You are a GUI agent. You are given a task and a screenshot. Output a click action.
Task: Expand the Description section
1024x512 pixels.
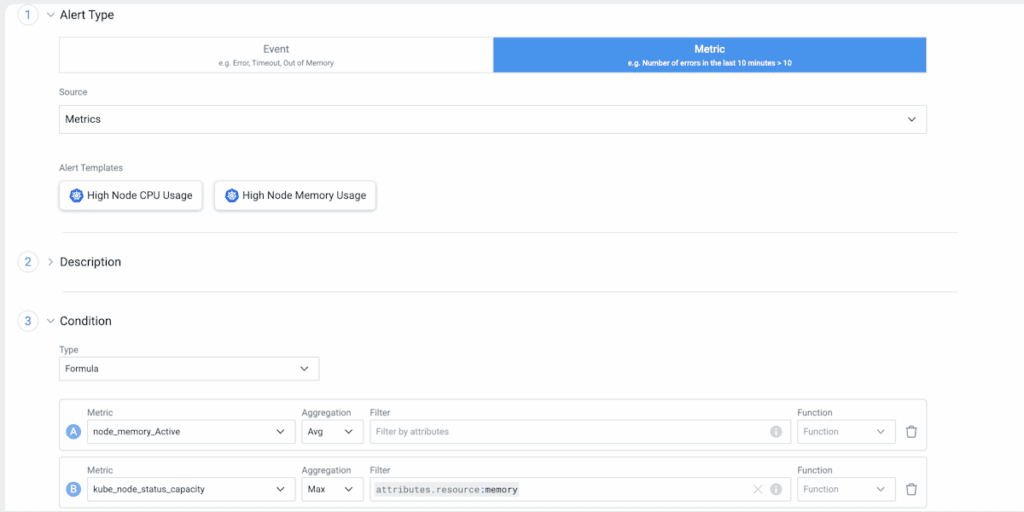(50, 262)
